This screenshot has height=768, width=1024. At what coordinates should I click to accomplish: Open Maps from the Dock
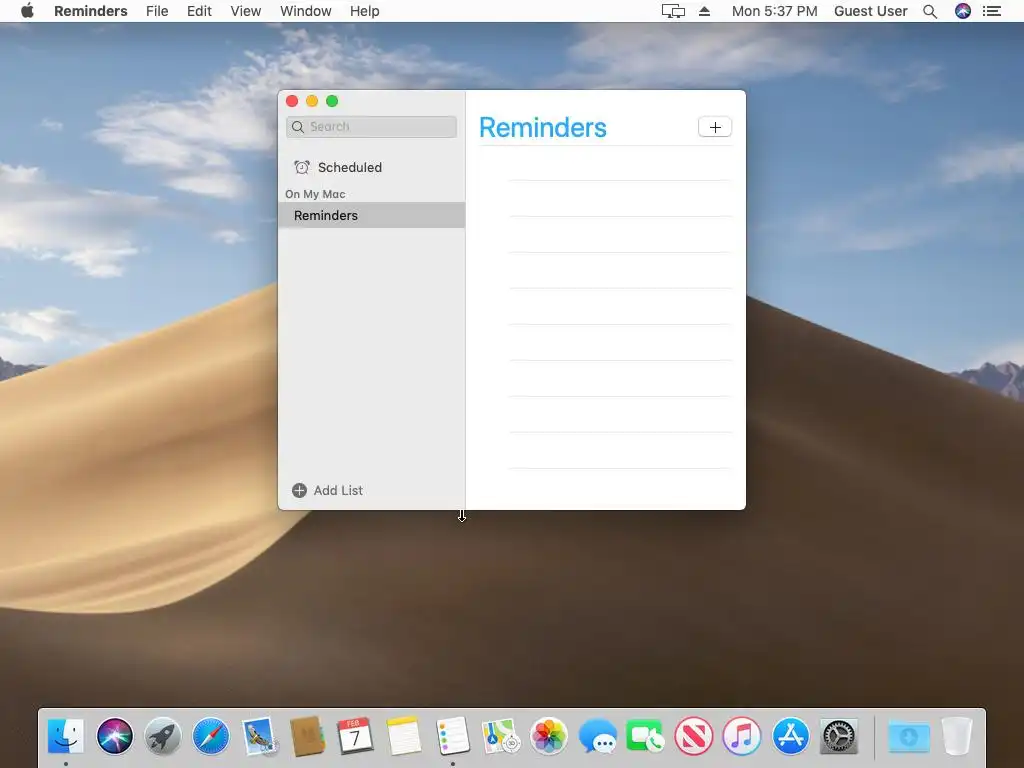[x=500, y=736]
